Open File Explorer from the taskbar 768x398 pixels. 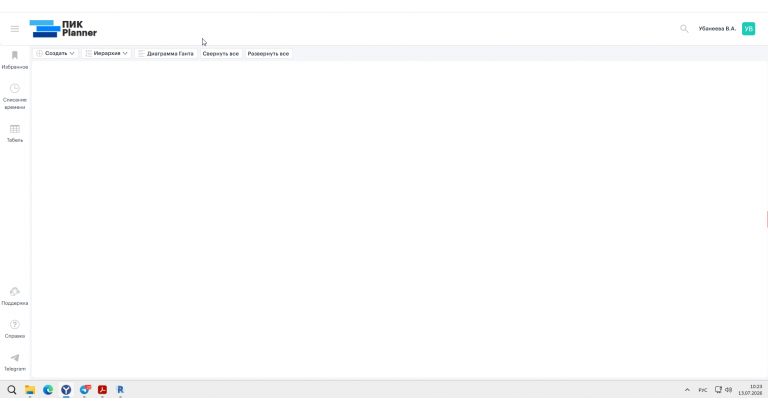coord(30,390)
